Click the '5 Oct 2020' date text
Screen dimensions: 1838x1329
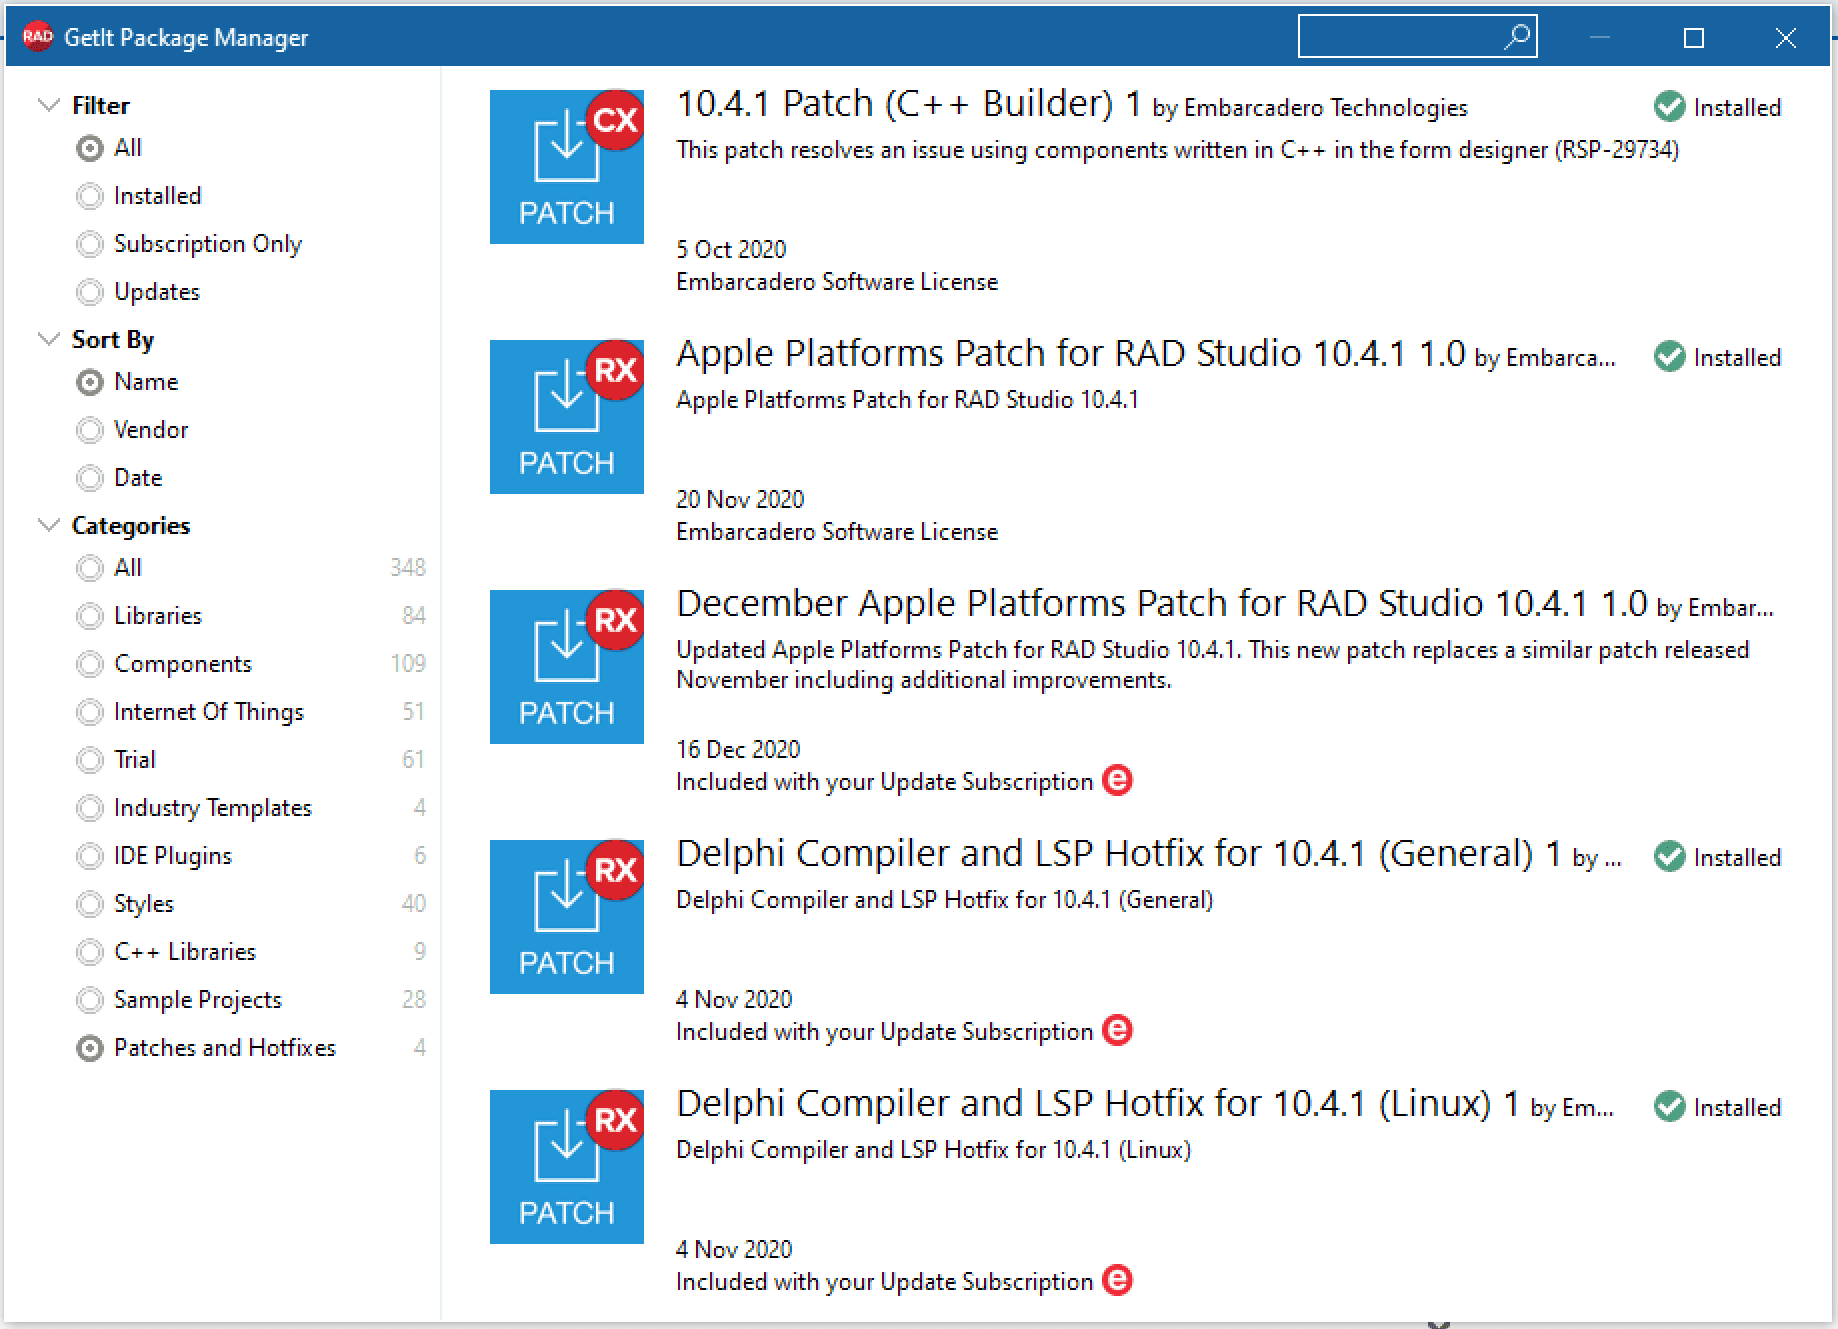(x=731, y=249)
